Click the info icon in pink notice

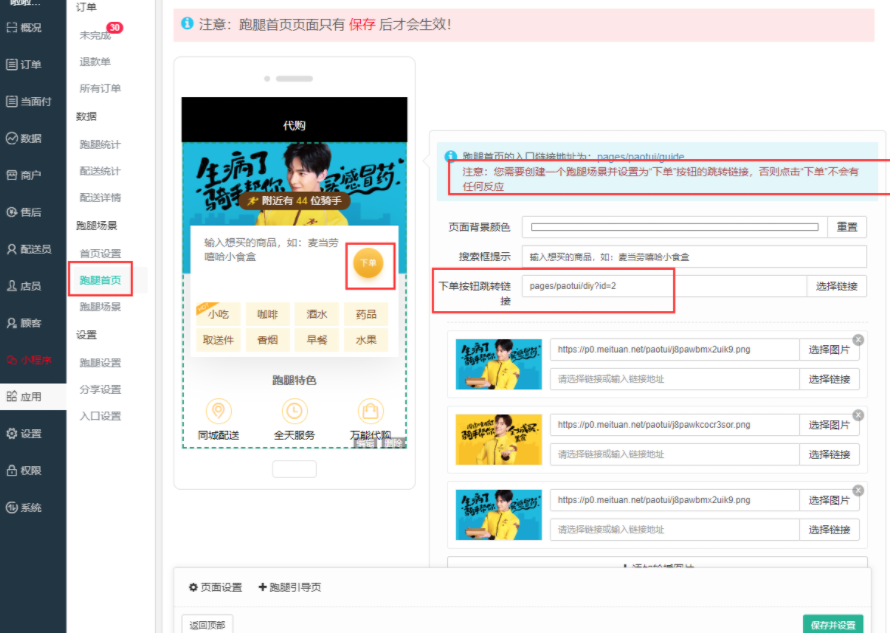coord(187,23)
